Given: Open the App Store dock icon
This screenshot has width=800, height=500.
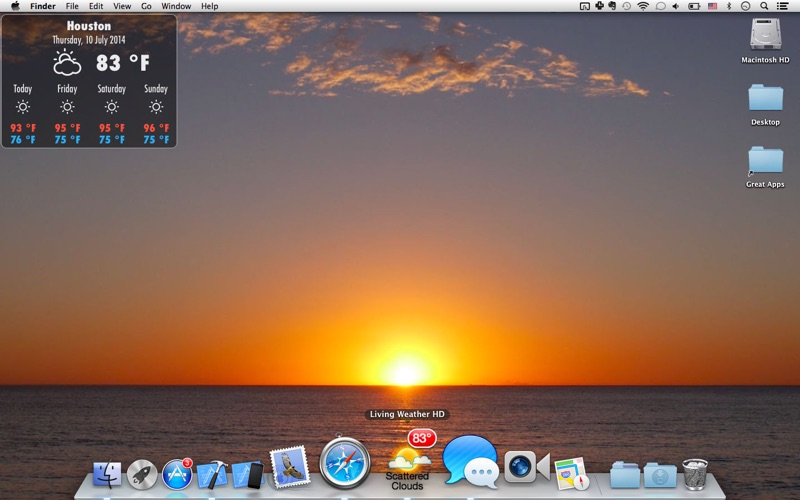Looking at the screenshot, I should tap(177, 474).
